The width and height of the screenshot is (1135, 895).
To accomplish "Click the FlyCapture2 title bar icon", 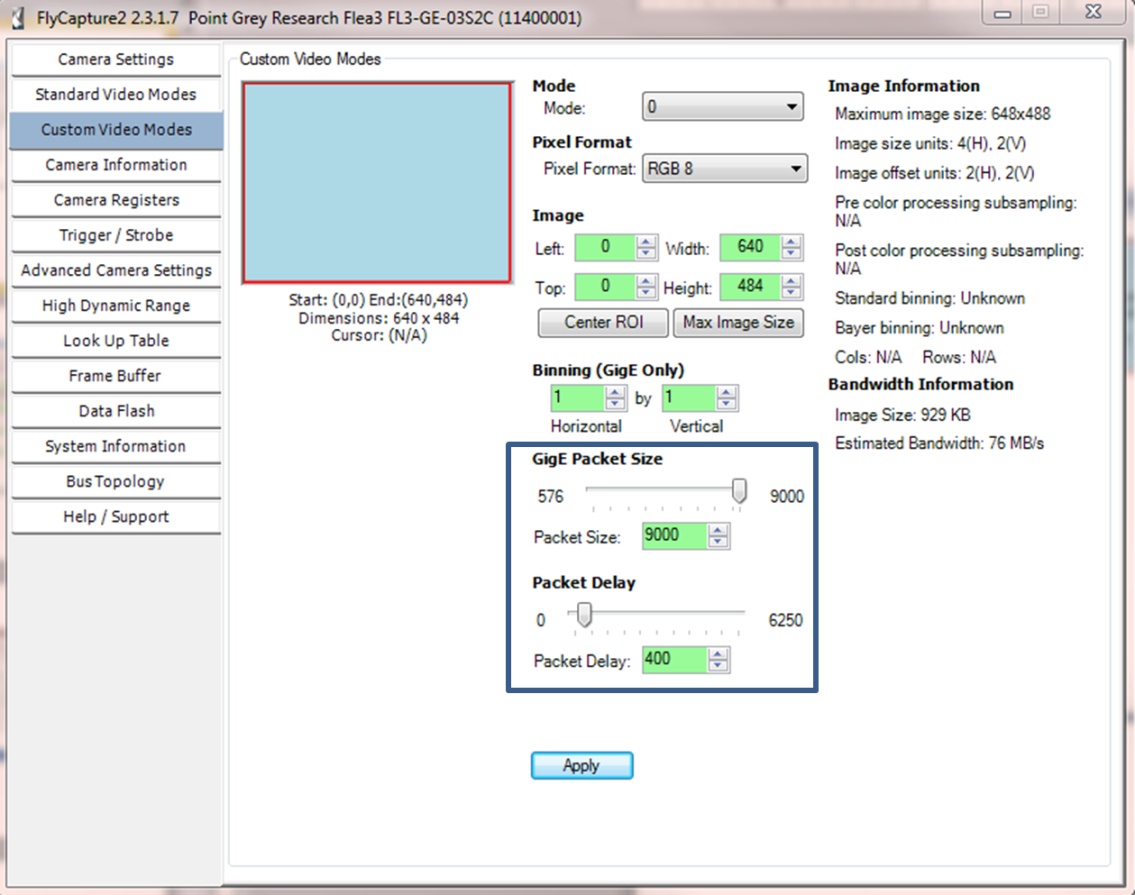I will [x=17, y=17].
